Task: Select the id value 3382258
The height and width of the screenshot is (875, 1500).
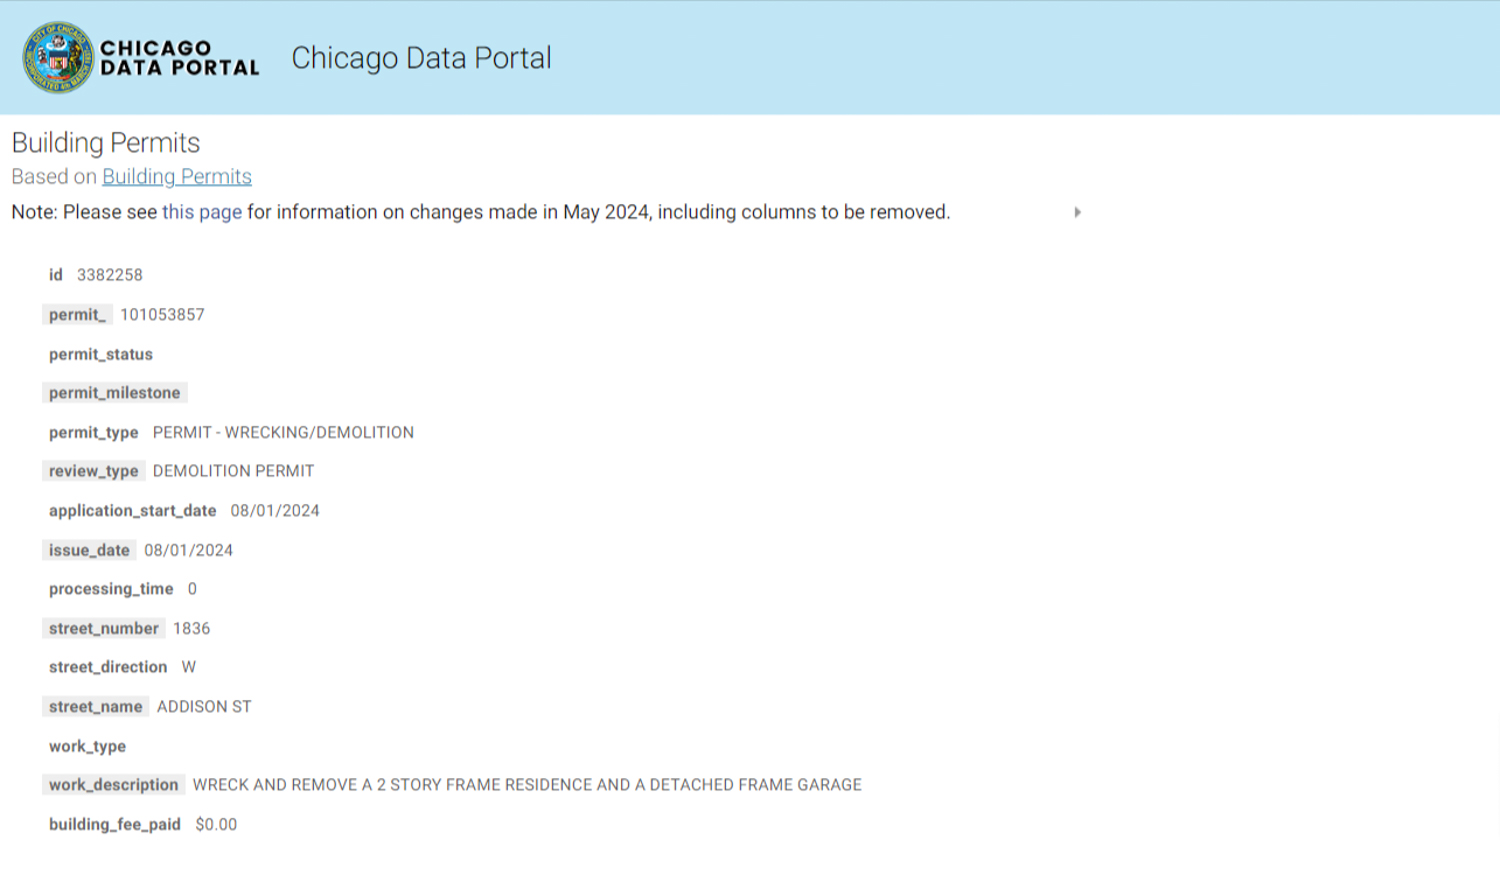Action: tap(110, 275)
